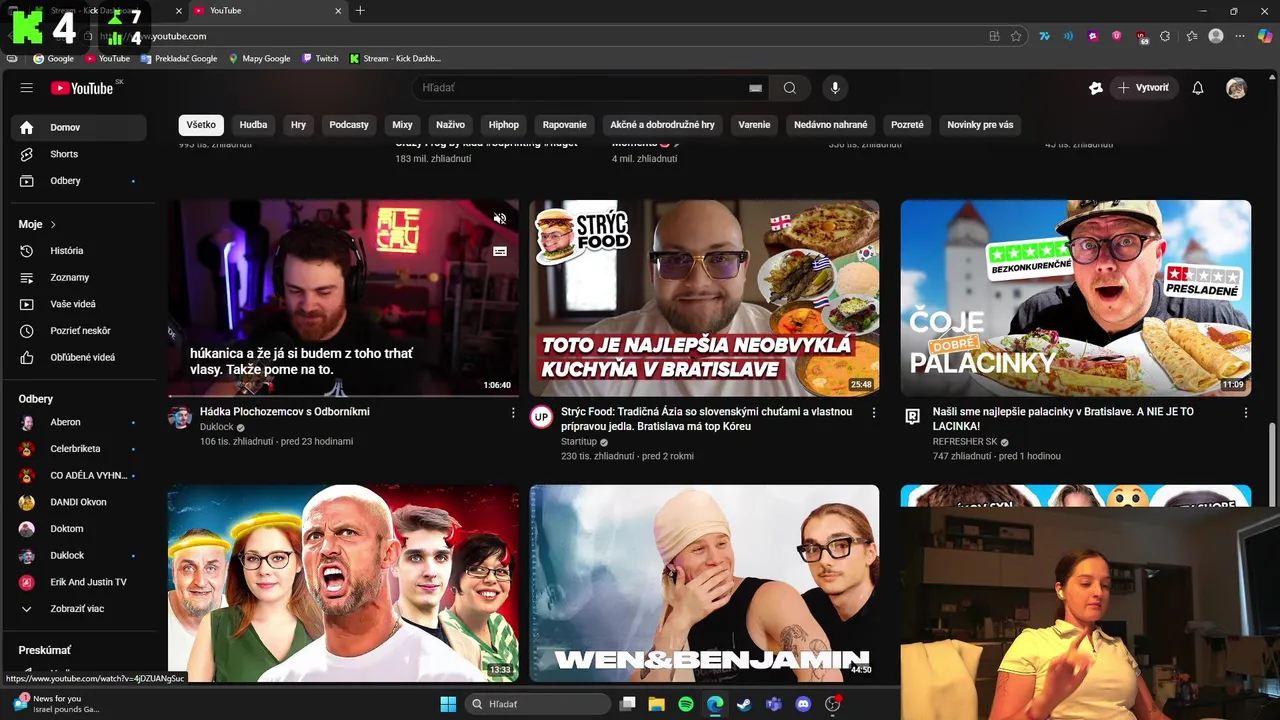Open the Wen & Benjamin video thumbnail
Screen dimensions: 1280x720
tap(704, 584)
